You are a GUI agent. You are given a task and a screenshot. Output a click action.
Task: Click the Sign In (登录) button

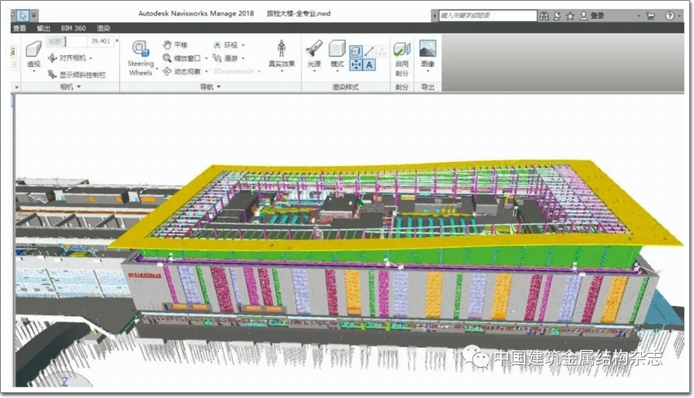coord(592,16)
